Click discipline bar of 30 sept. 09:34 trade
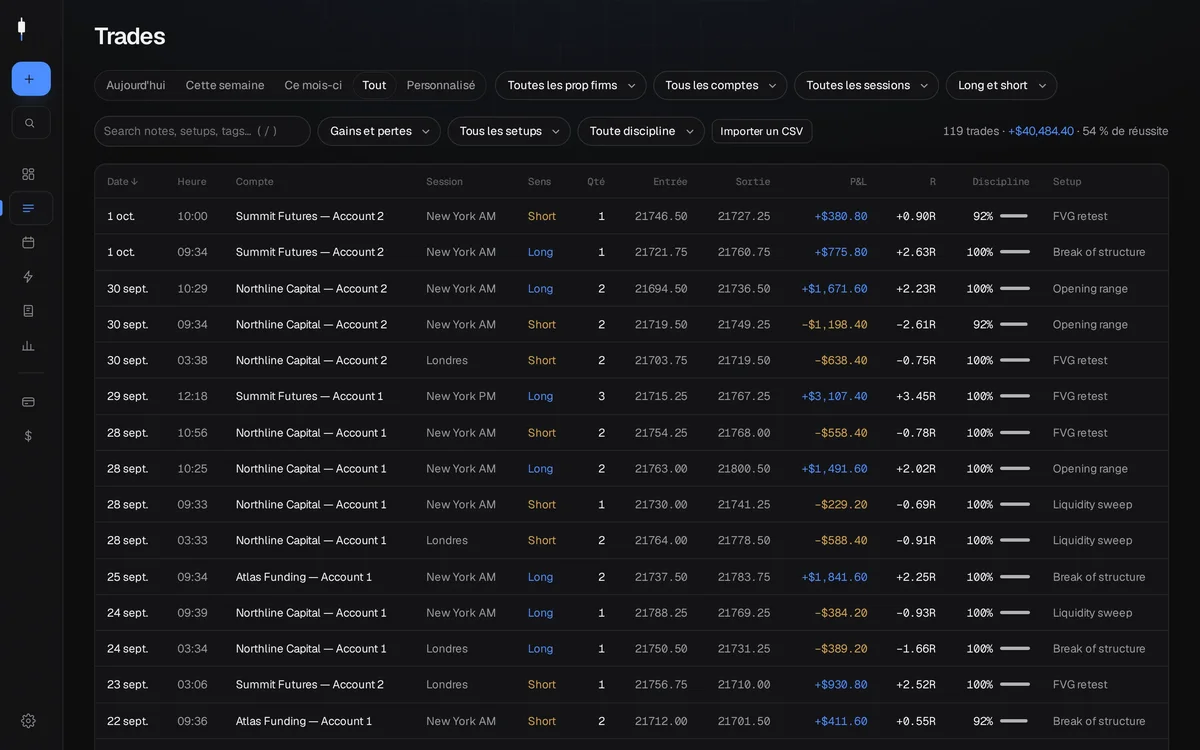This screenshot has height=750, width=1200. [1014, 324]
